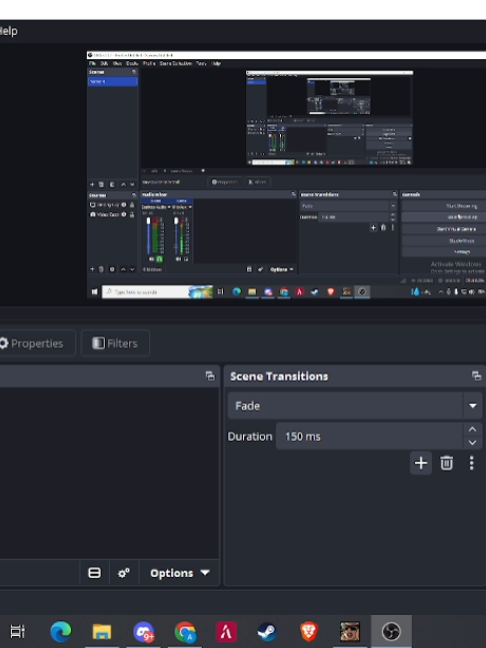
Task: Pop out the Scene Transitions dock
Action: 476,376
